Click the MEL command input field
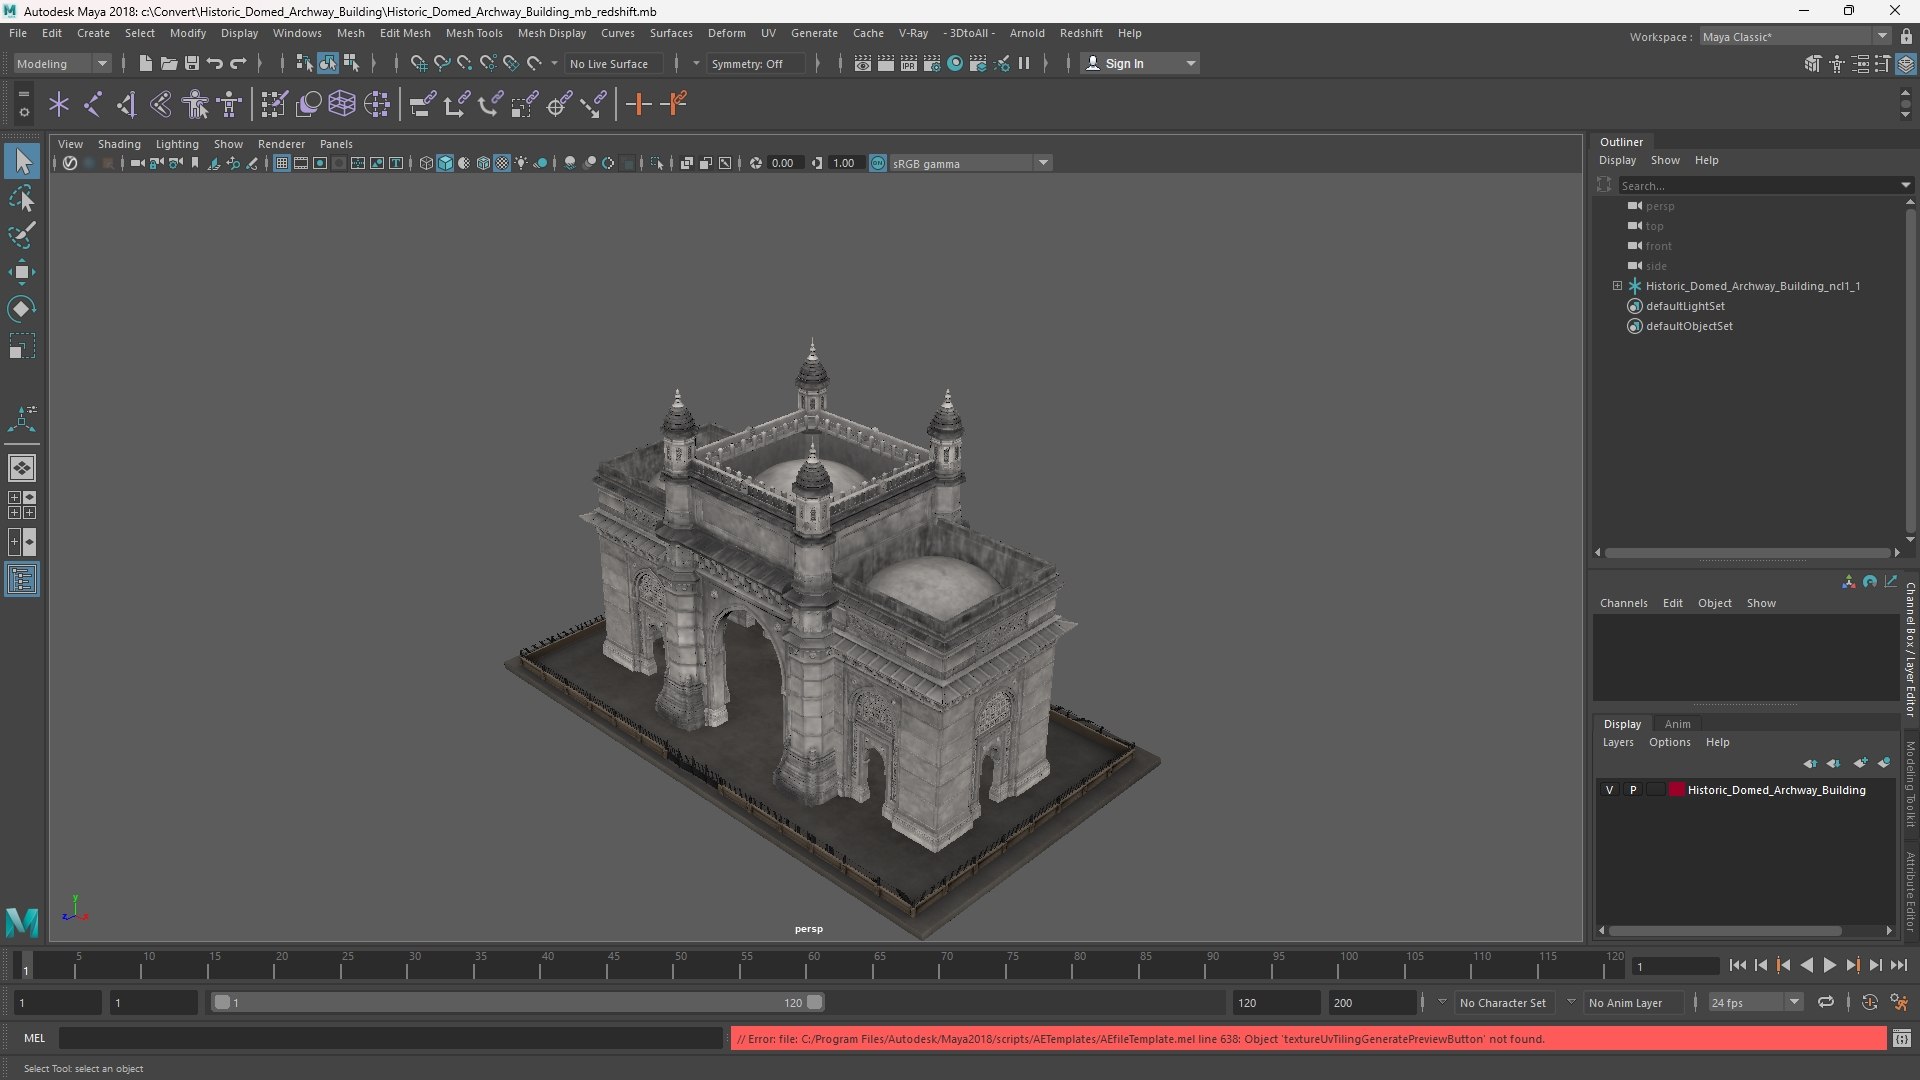Image resolution: width=1920 pixels, height=1080 pixels. [x=390, y=1038]
